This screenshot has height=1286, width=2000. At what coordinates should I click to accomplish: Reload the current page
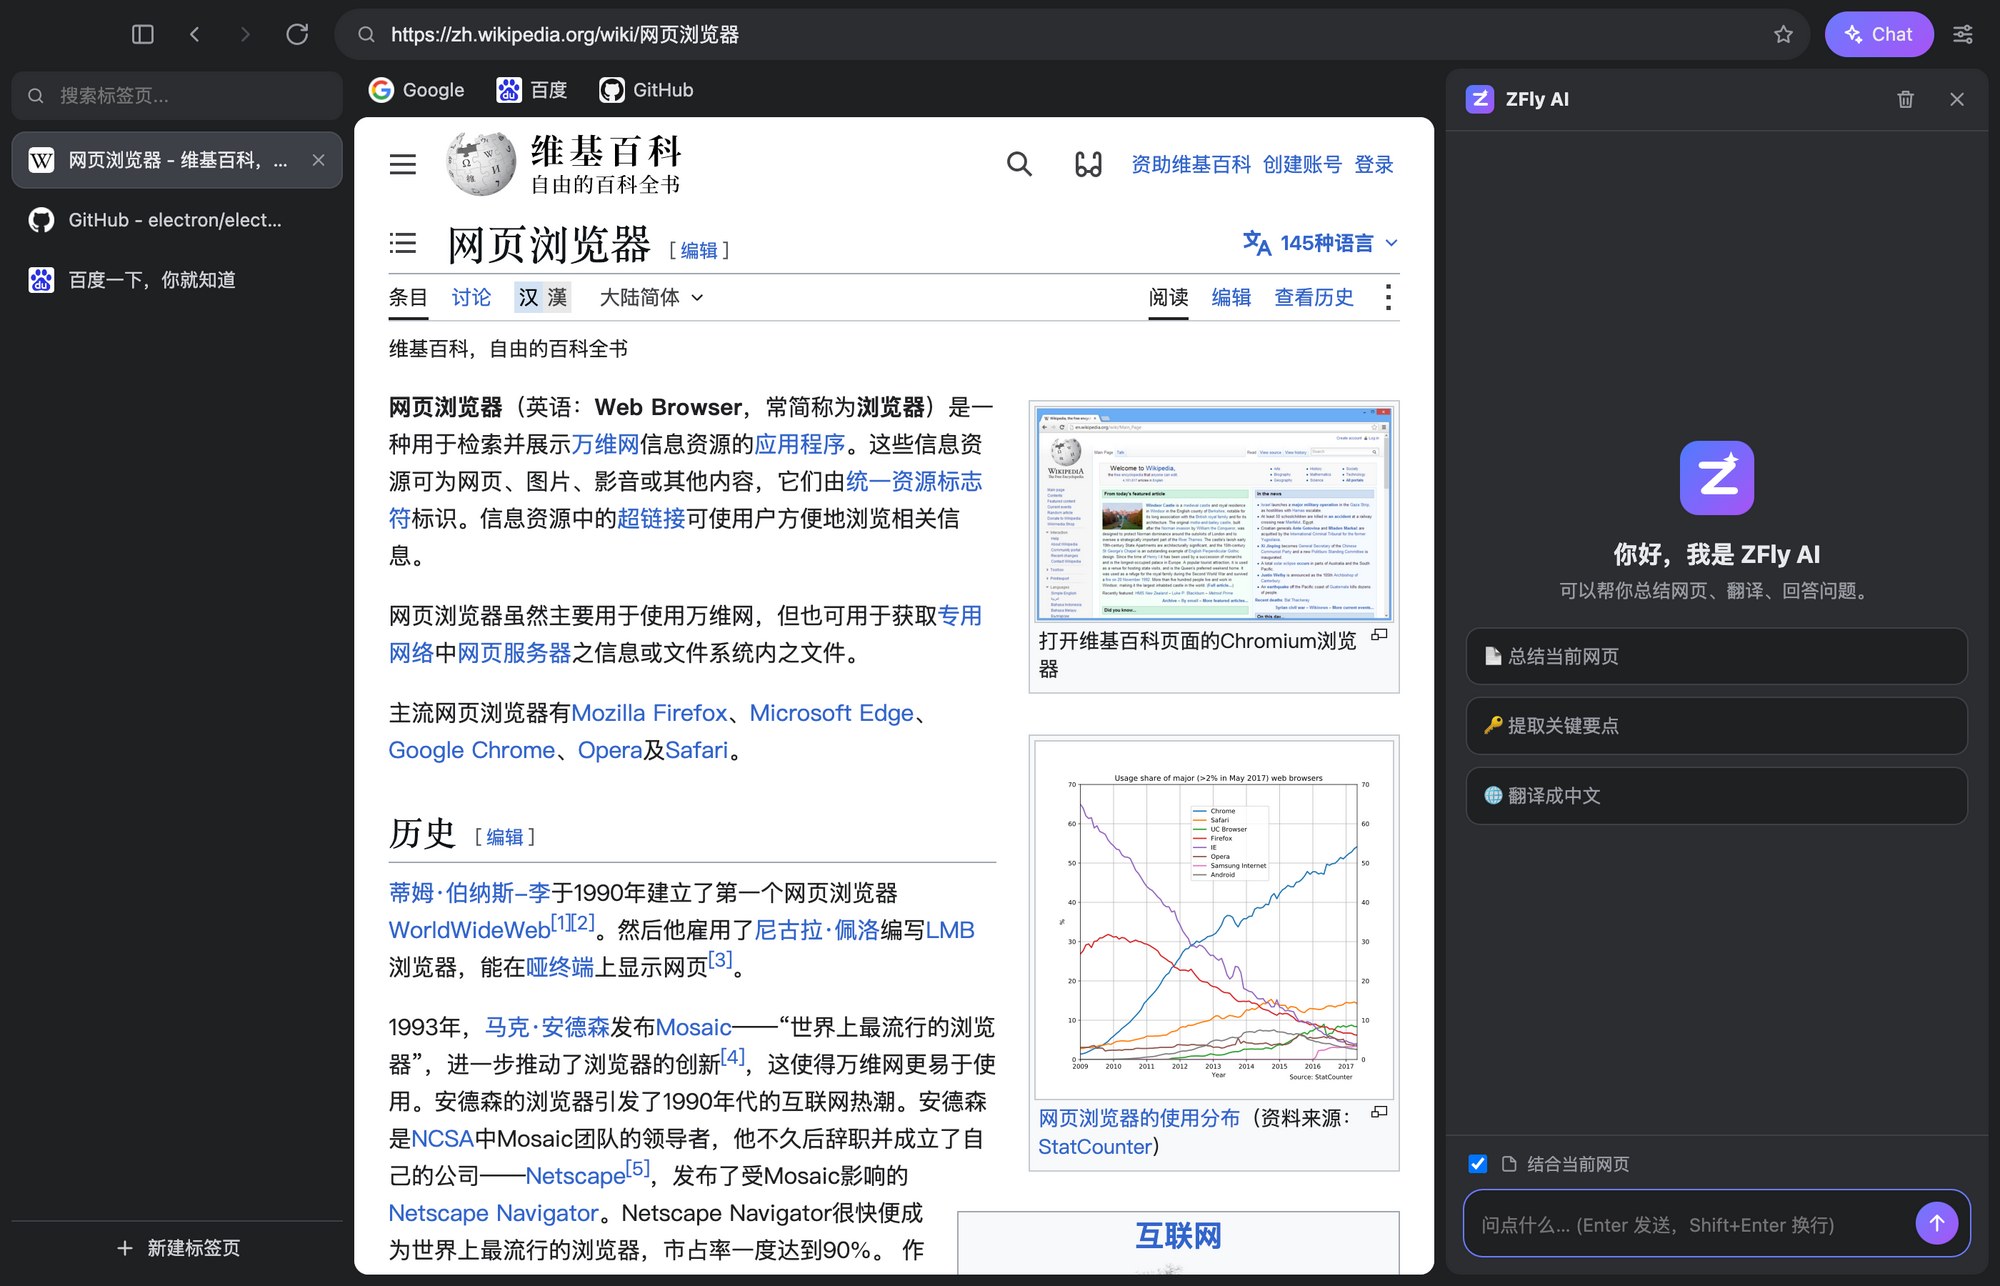click(297, 34)
